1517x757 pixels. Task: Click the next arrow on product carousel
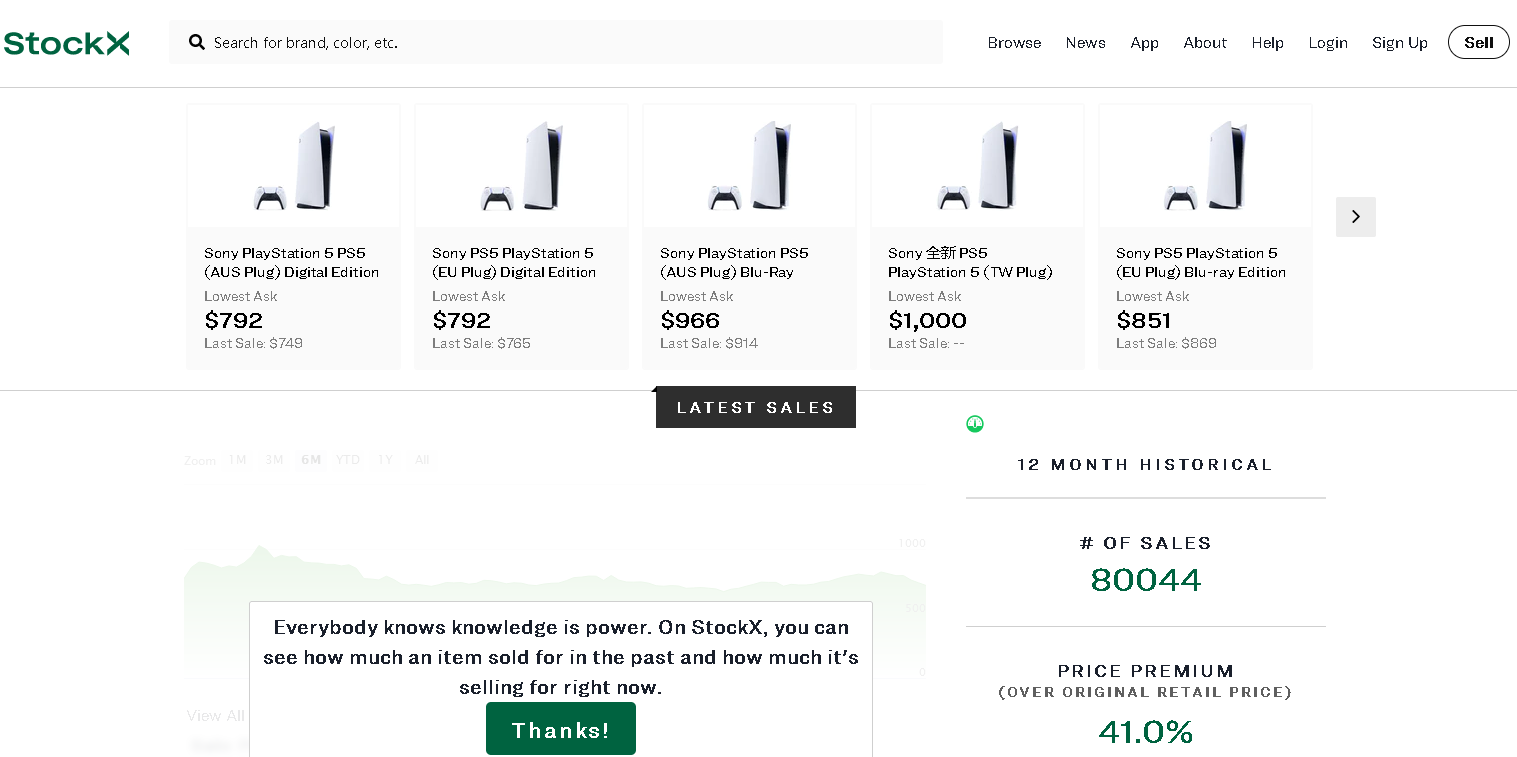click(1355, 217)
